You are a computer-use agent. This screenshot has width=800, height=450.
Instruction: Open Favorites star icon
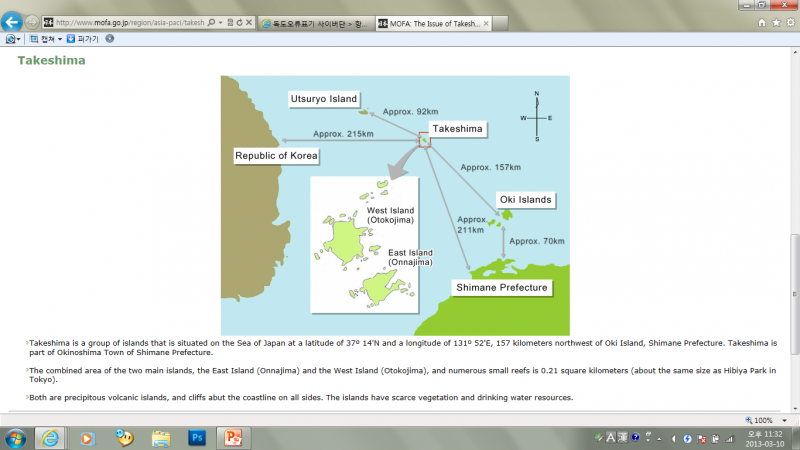775,21
